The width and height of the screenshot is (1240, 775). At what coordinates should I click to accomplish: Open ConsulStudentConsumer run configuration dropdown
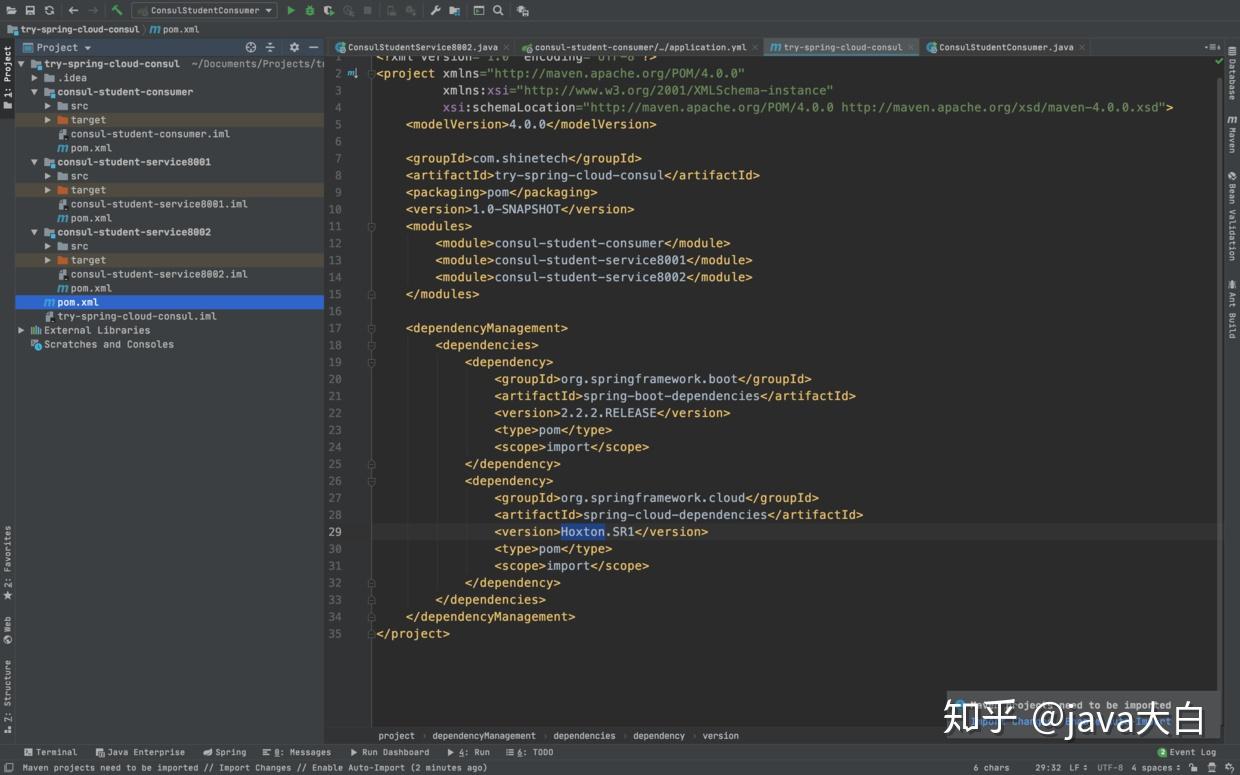[x=204, y=10]
